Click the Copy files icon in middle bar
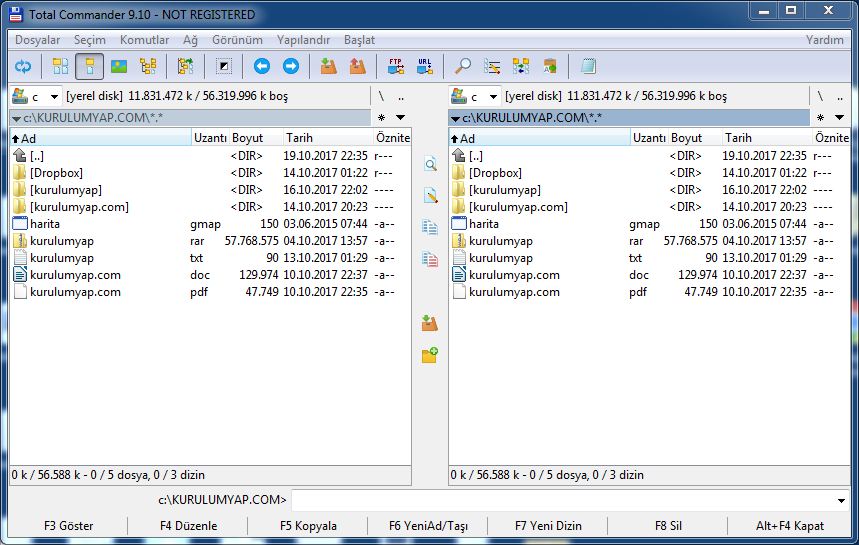This screenshot has height=545, width=859. click(x=430, y=227)
